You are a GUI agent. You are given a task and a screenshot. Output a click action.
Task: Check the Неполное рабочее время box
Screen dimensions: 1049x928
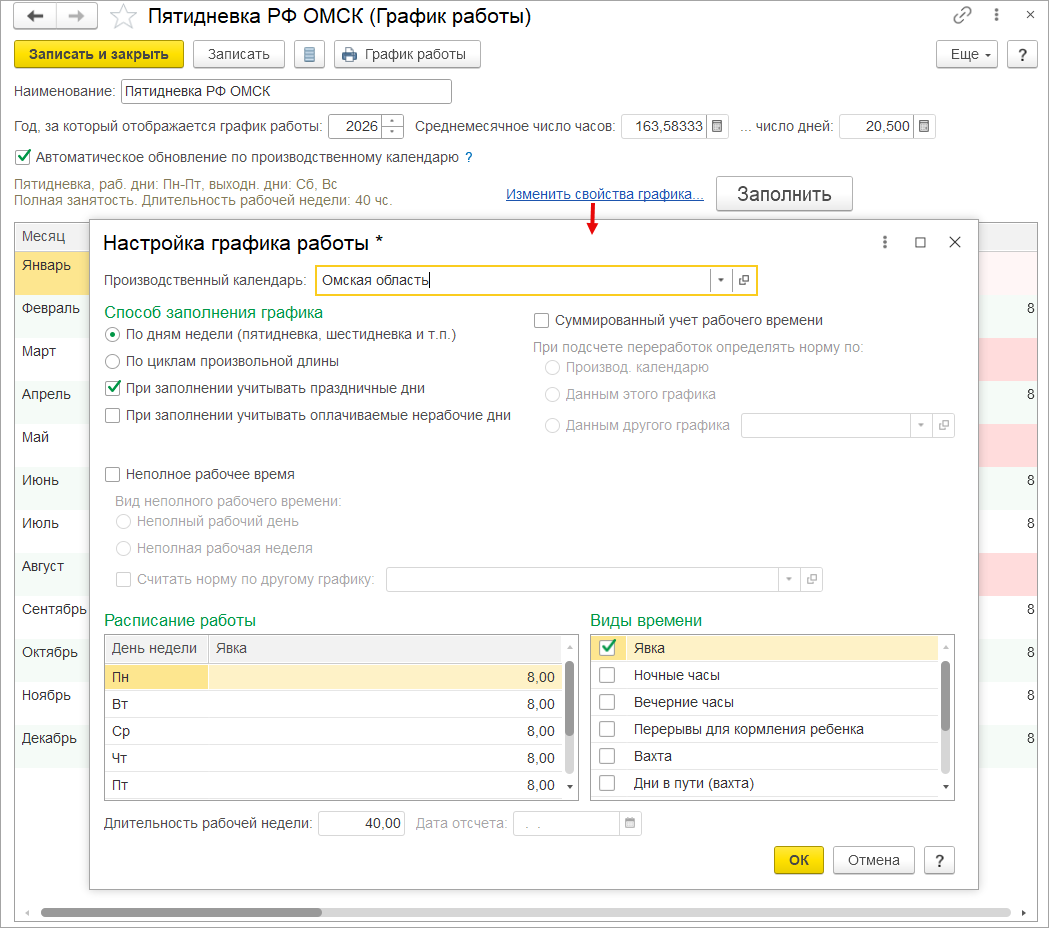coord(113,475)
